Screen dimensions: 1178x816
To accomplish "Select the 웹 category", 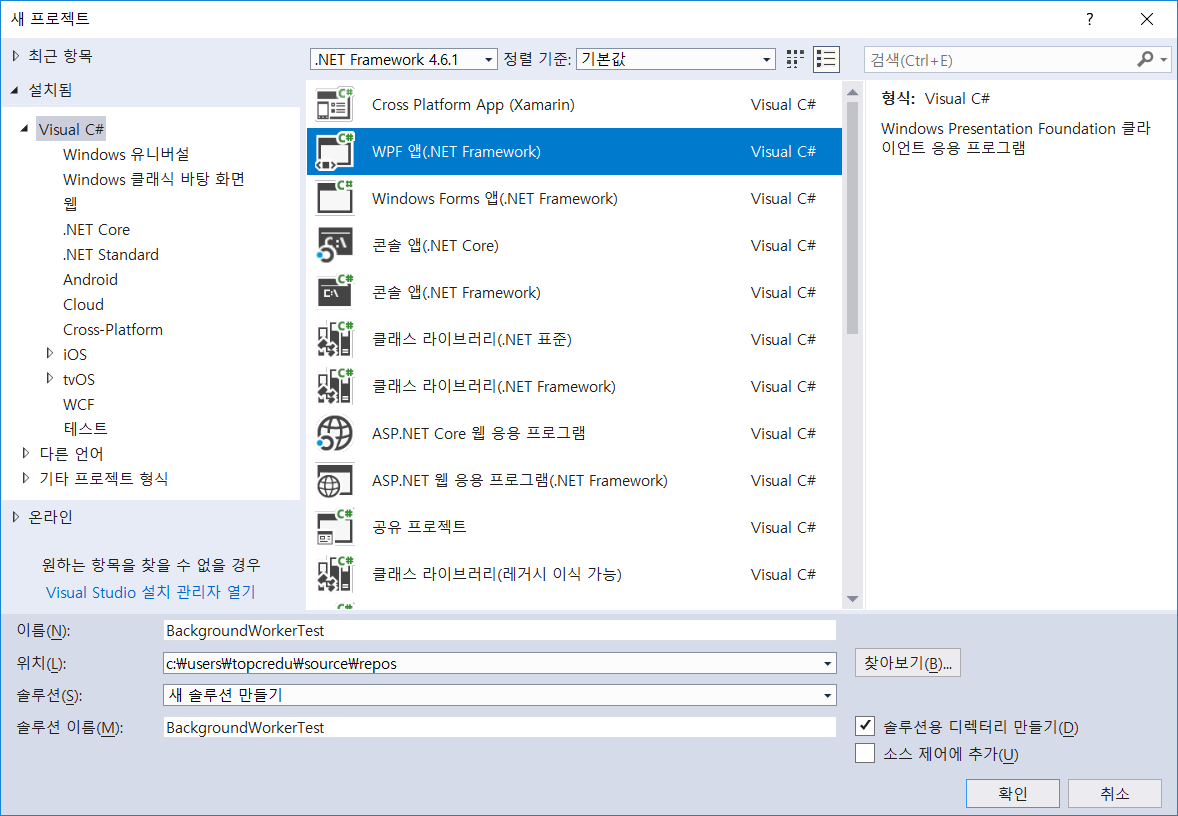I will pyautogui.click(x=71, y=204).
